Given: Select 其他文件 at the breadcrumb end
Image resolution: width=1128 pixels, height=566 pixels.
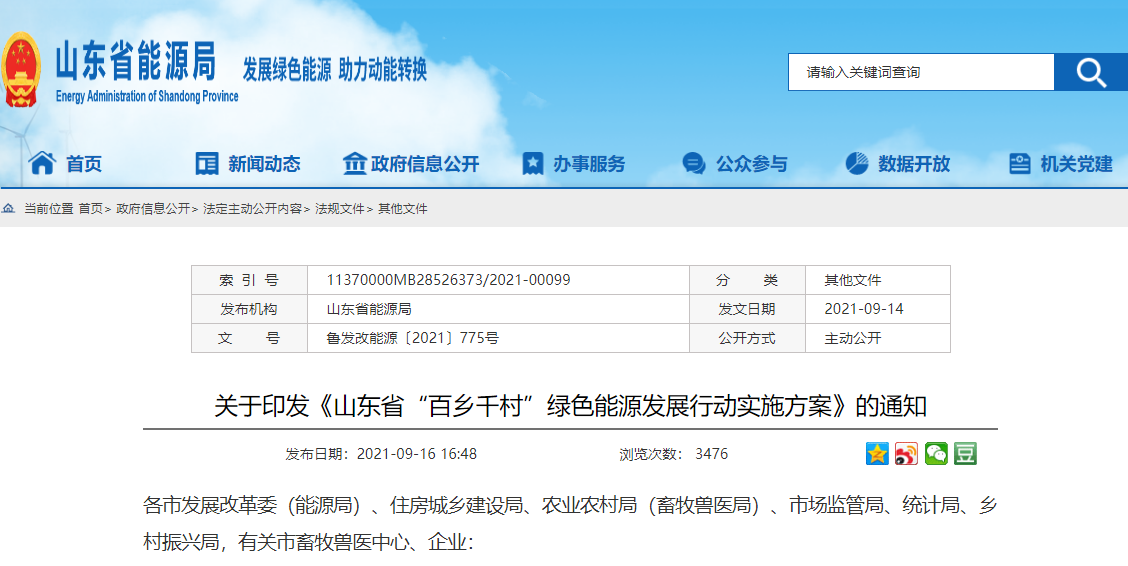Looking at the screenshot, I should click(x=402, y=209).
